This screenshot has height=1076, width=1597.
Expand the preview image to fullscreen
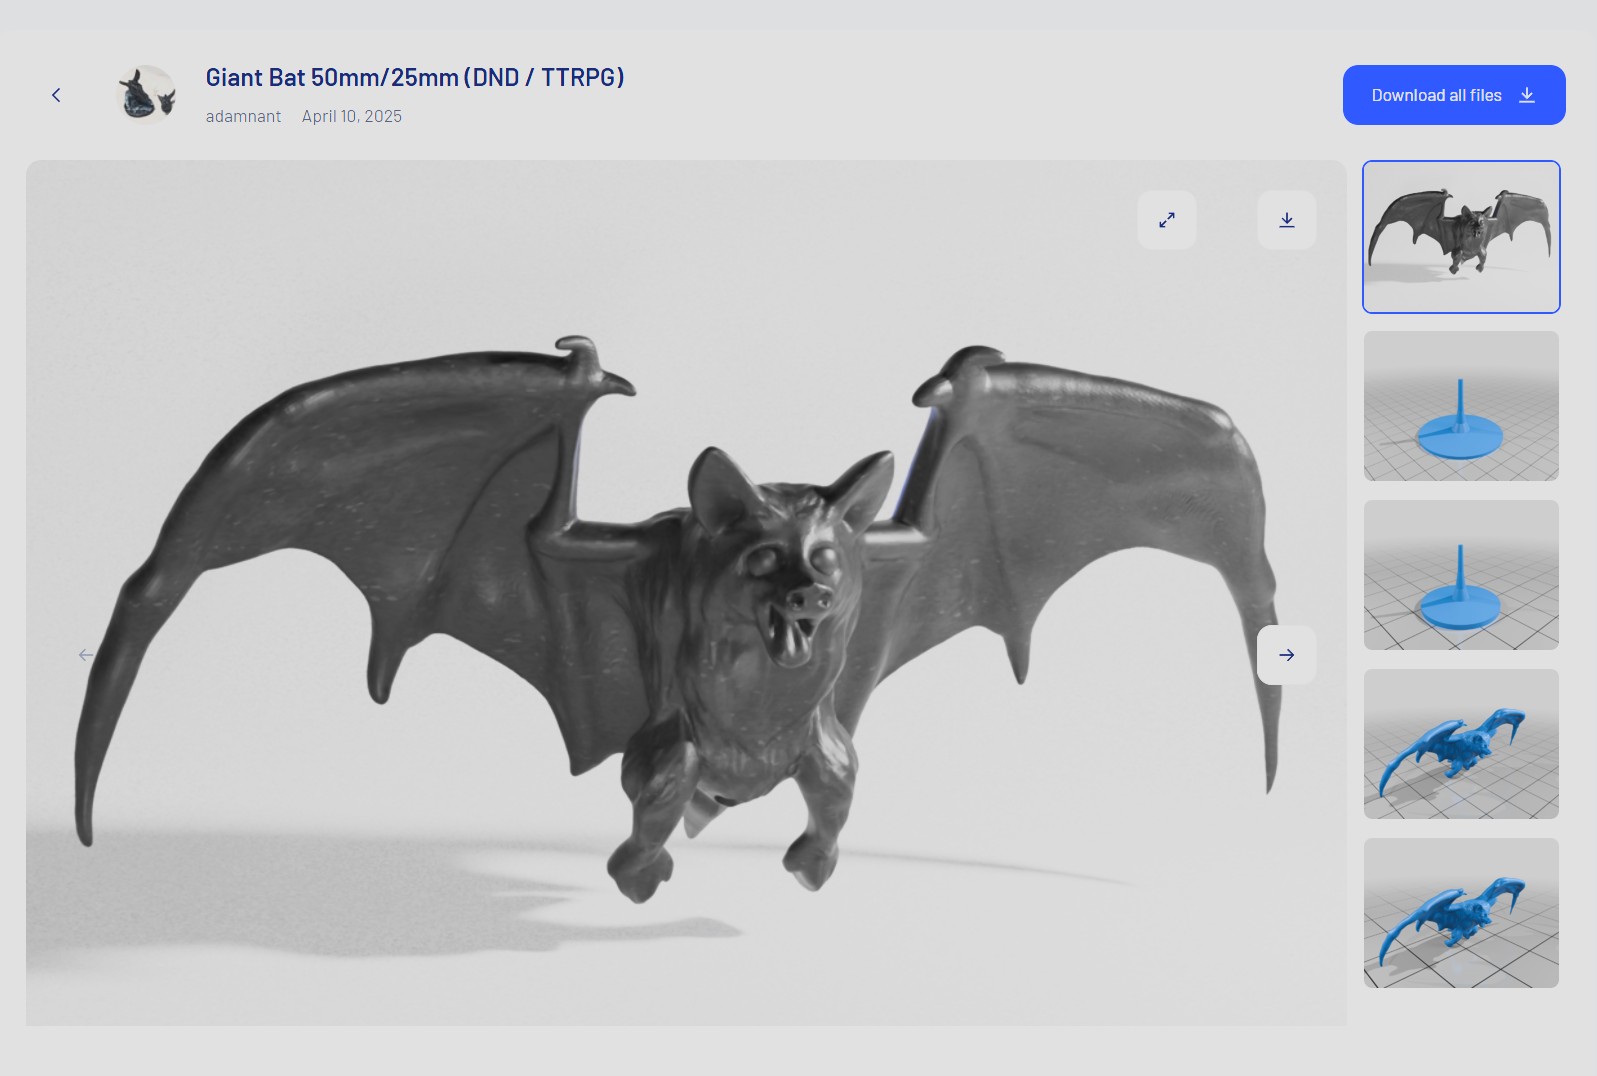coord(1166,220)
